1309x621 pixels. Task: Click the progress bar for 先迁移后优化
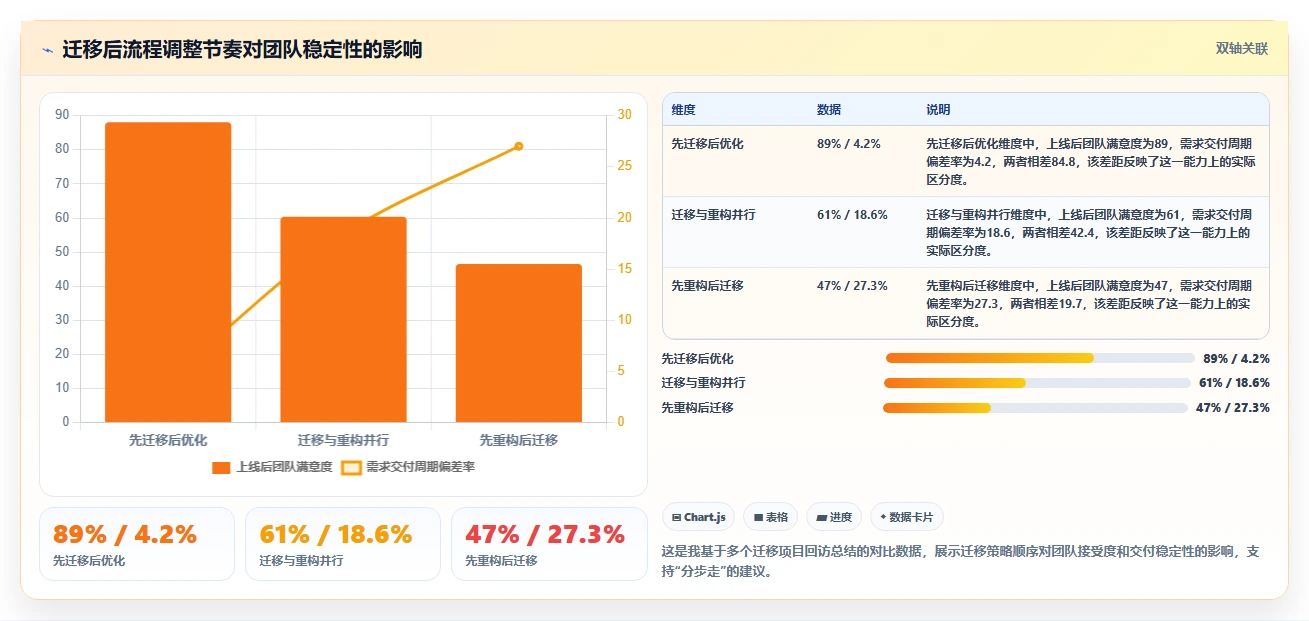click(x=1040, y=358)
